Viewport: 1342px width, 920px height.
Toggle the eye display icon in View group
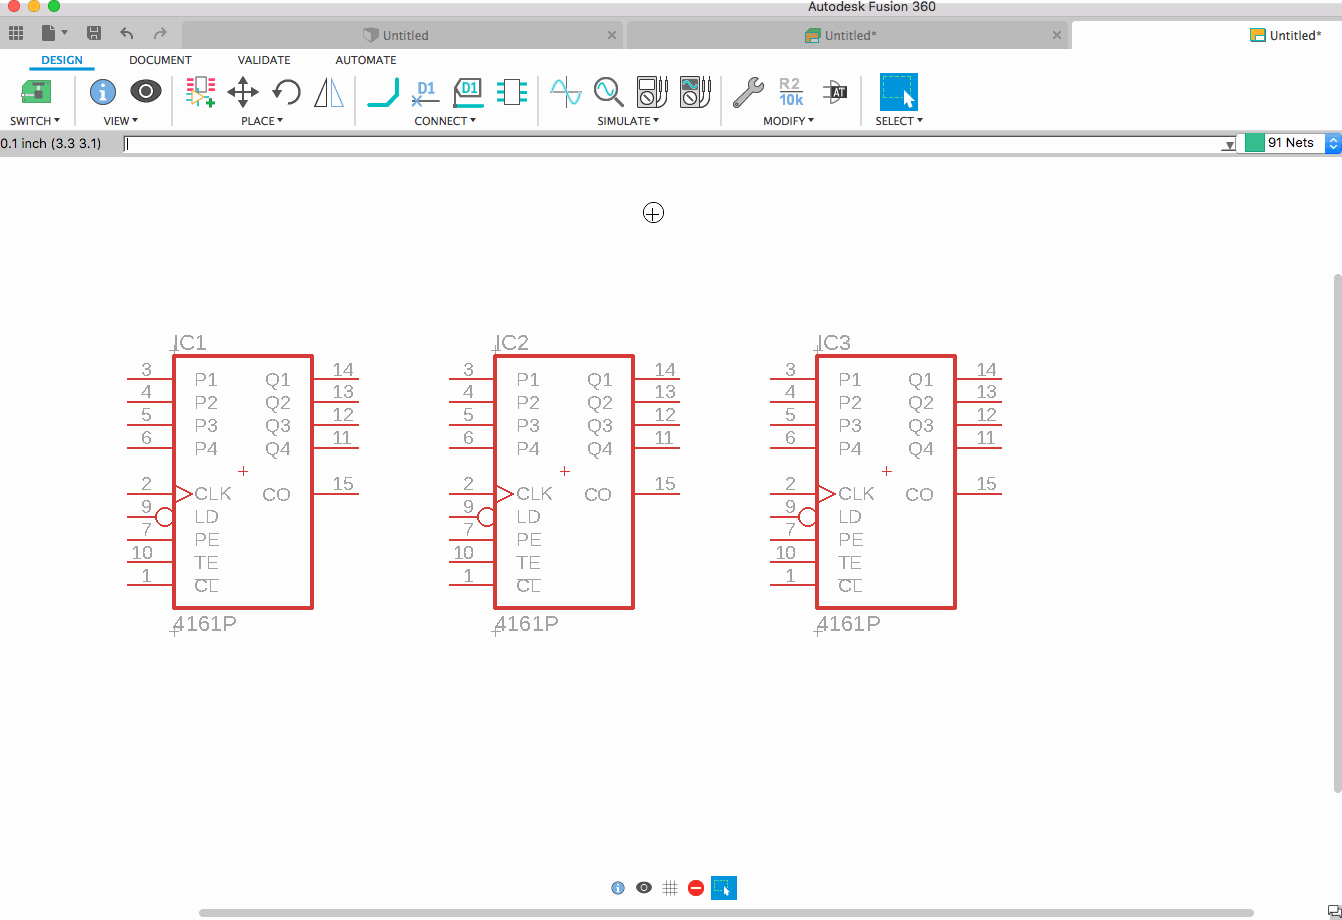pos(146,92)
